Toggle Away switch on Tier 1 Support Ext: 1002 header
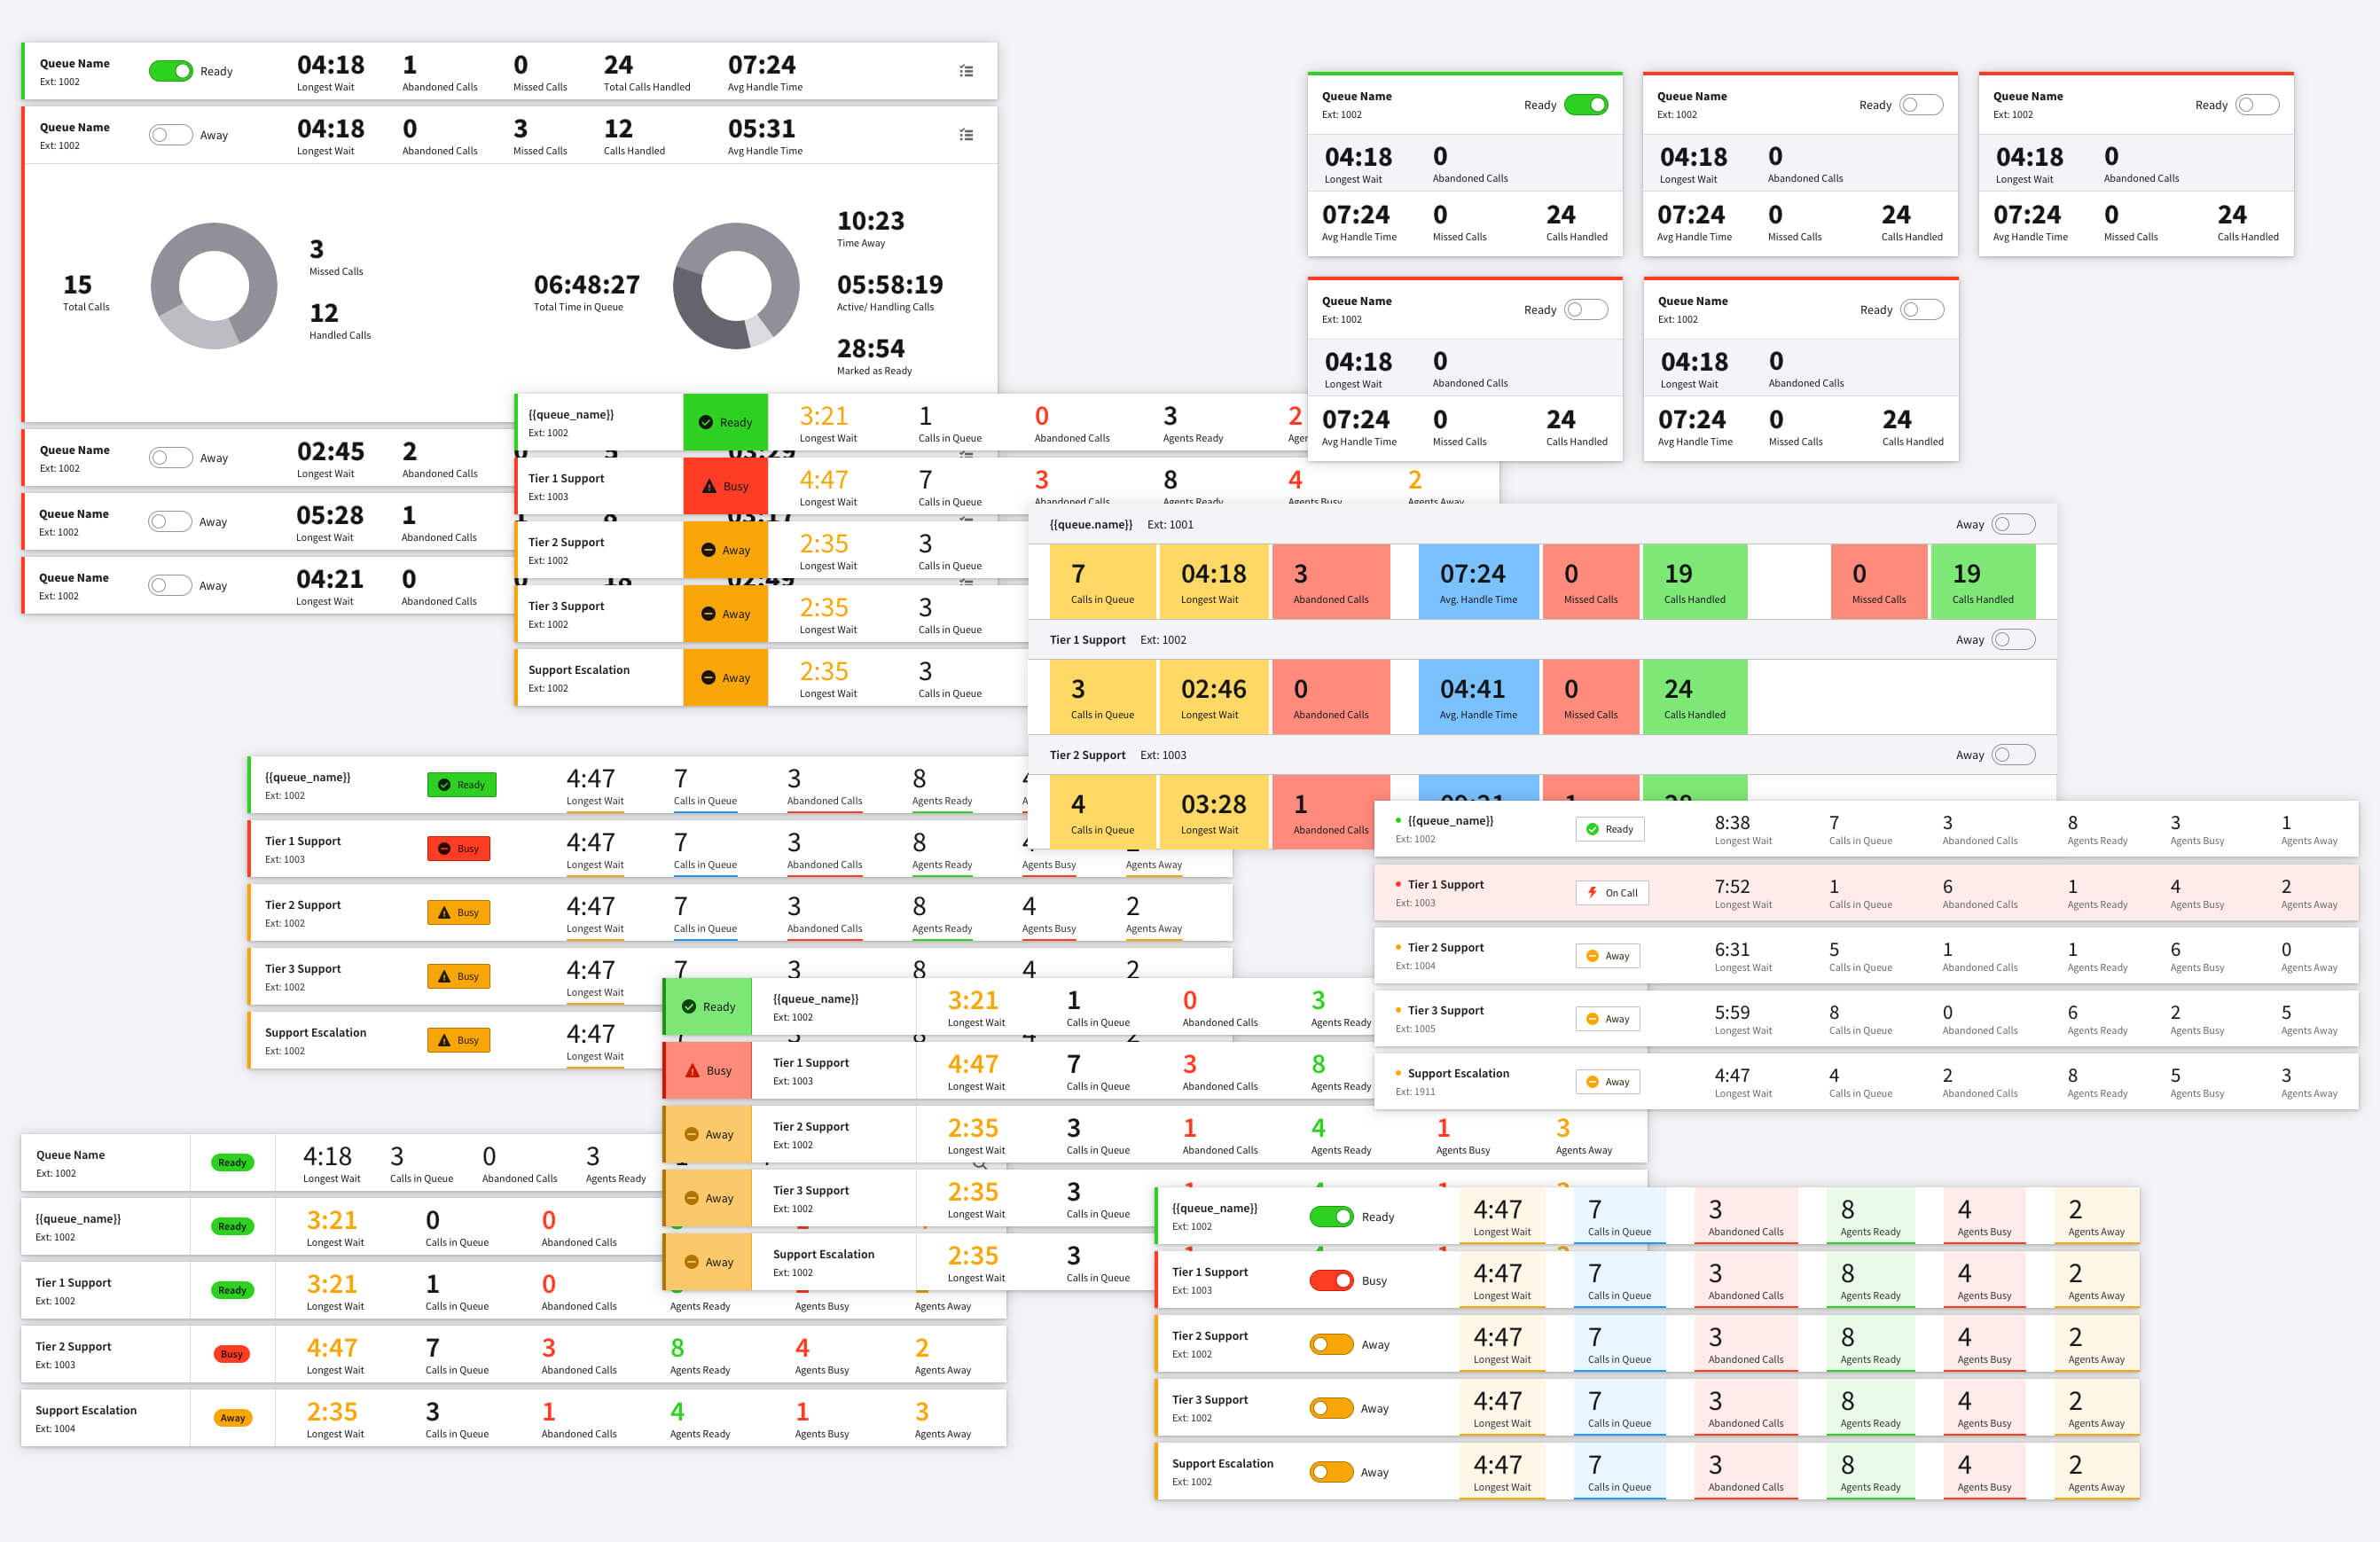The image size is (2380, 1542). point(2013,640)
